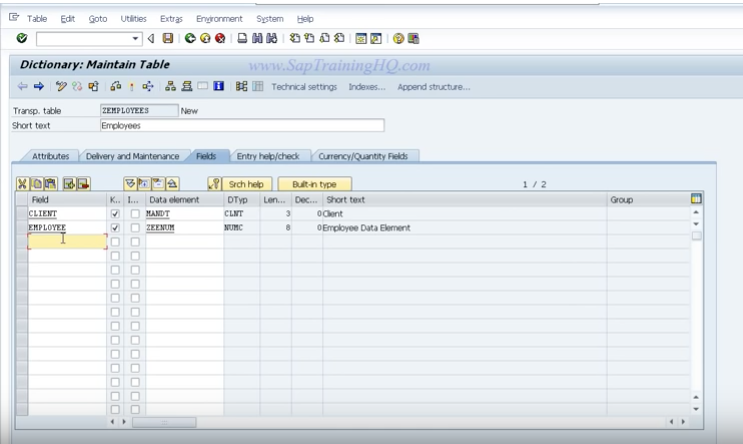Image resolution: width=743 pixels, height=444 pixels.
Task: Switch to Delivery and Maintenance tab
Action: click(x=132, y=156)
